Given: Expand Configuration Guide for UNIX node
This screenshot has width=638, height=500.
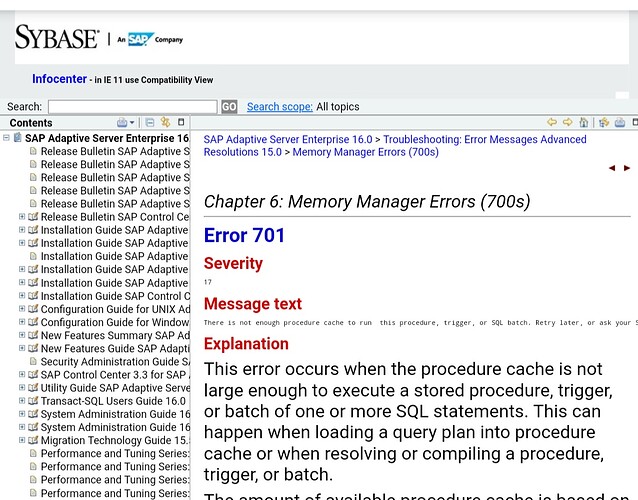Looking at the screenshot, I should click(22, 308).
